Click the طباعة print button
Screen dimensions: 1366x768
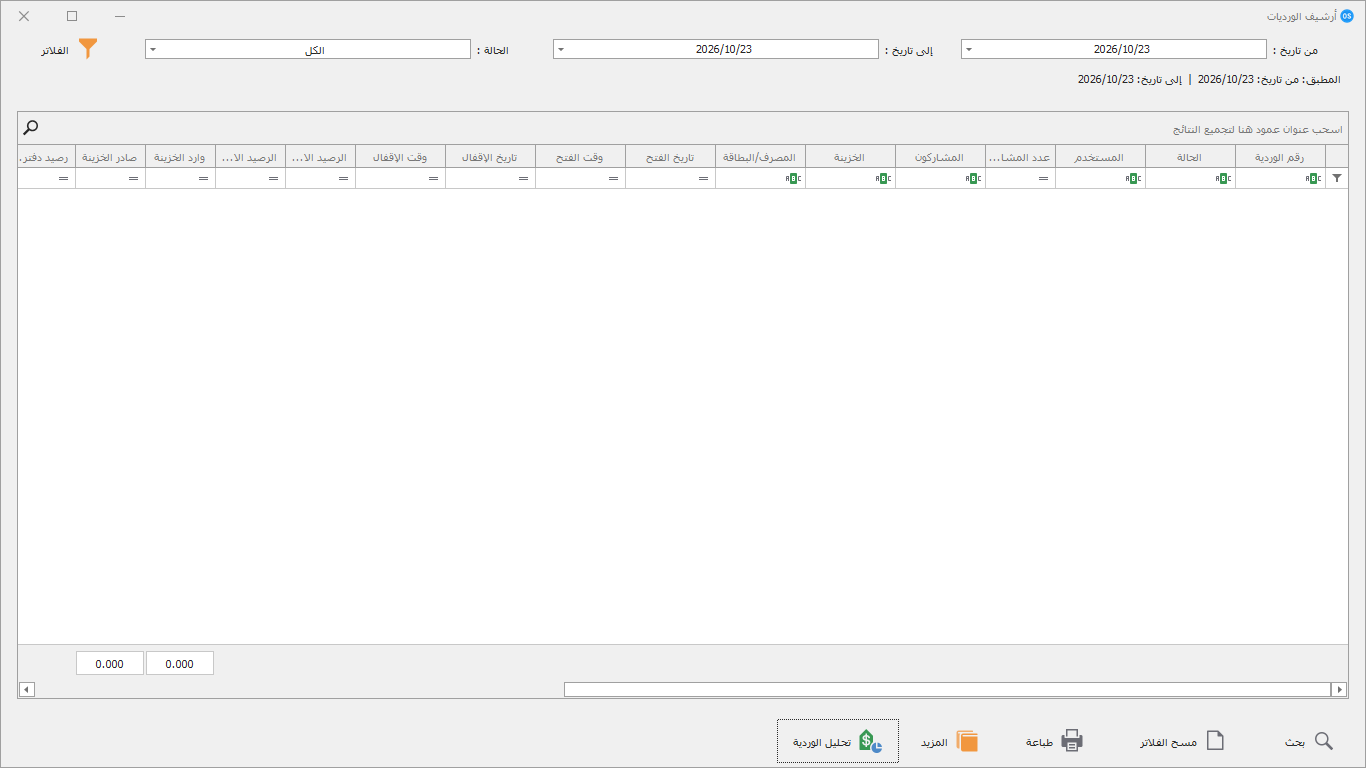click(1055, 741)
